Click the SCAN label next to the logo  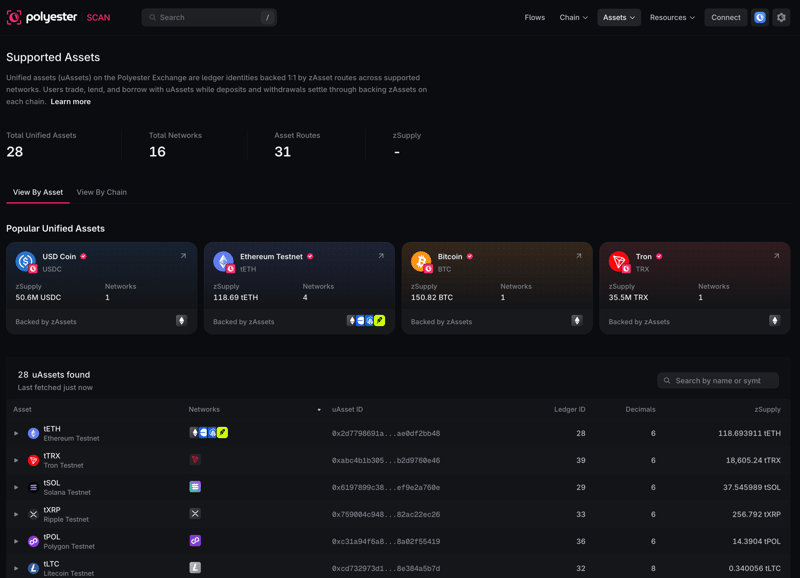pyautogui.click(x=98, y=17)
